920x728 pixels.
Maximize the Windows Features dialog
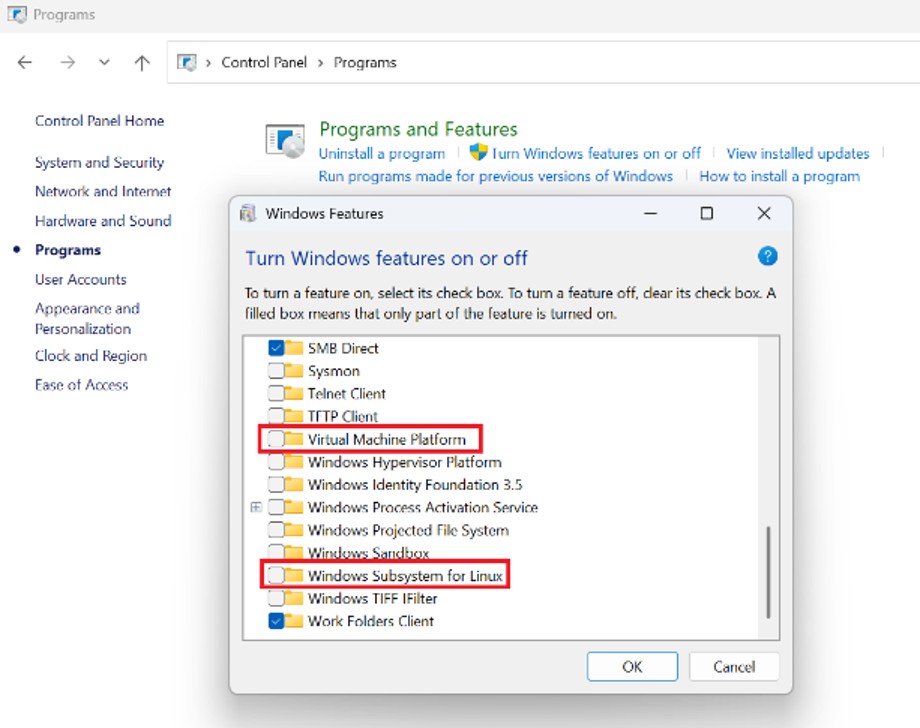click(x=707, y=214)
